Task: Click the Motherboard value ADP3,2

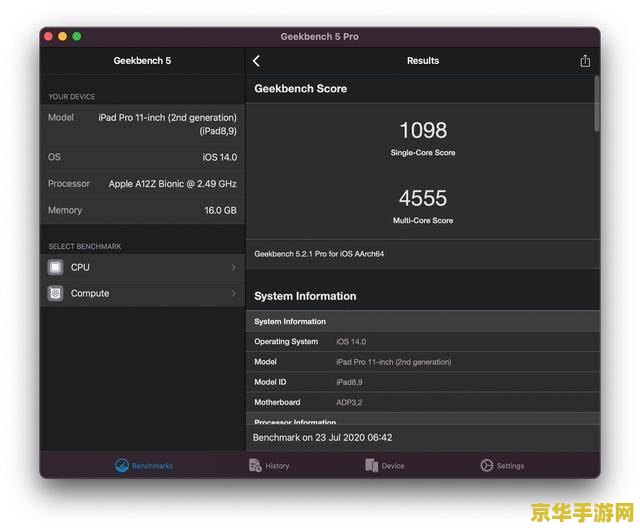Action: coord(349,402)
